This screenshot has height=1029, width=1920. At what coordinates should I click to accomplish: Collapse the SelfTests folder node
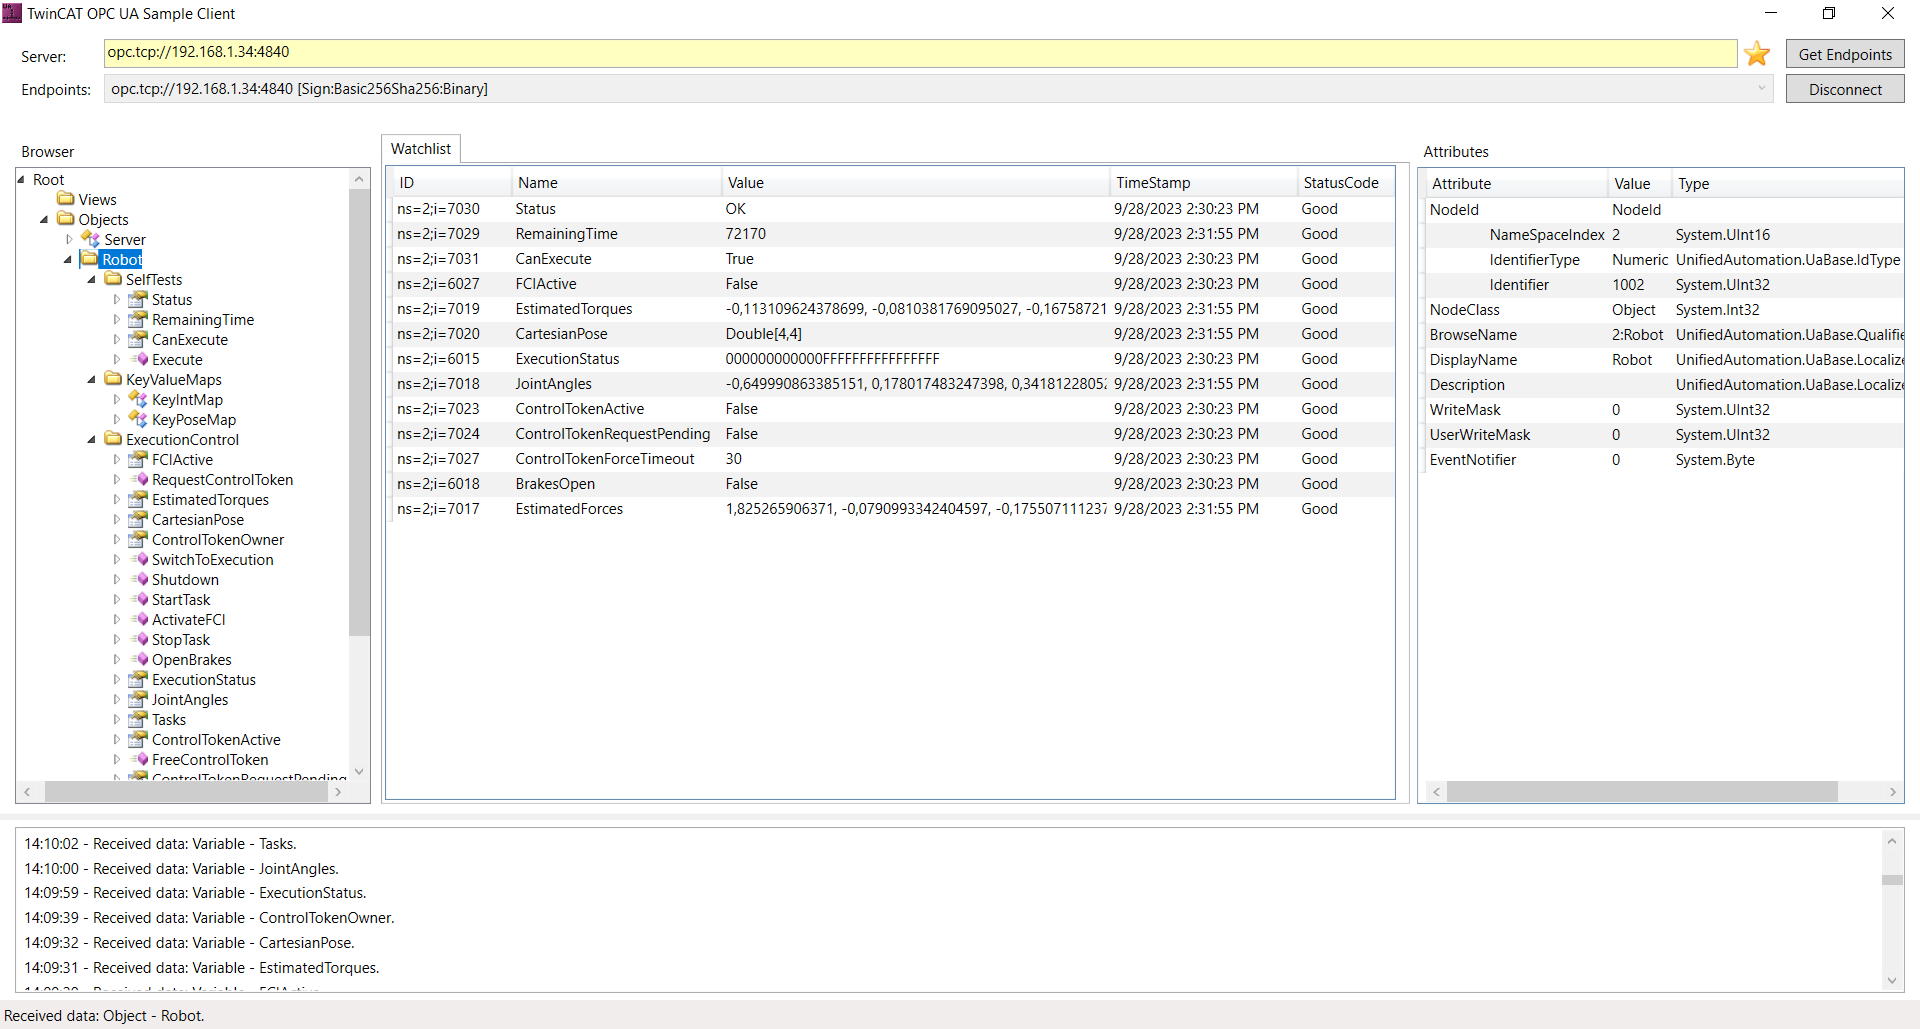[x=92, y=280]
